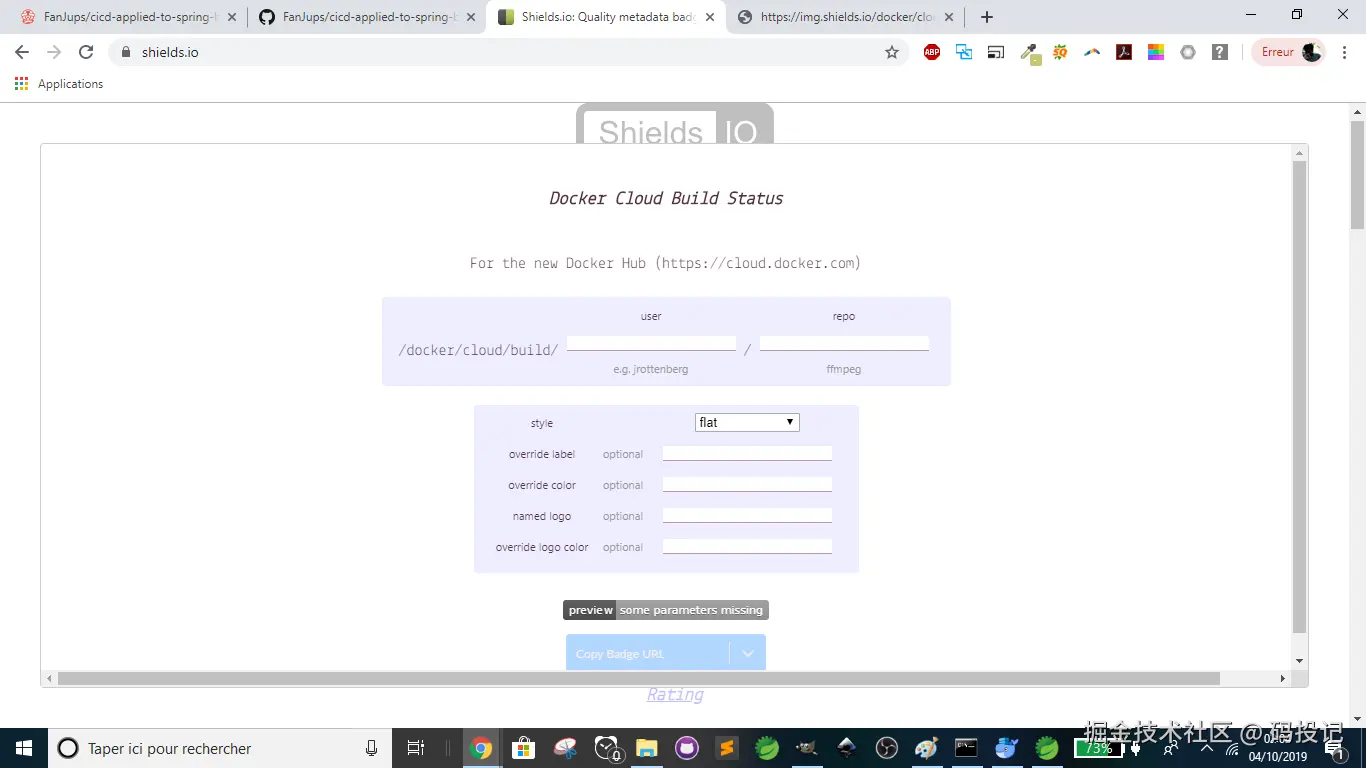Click the modal vertical scrollbar thumb
The width and height of the screenshot is (1366, 768).
pyautogui.click(x=1299, y=396)
